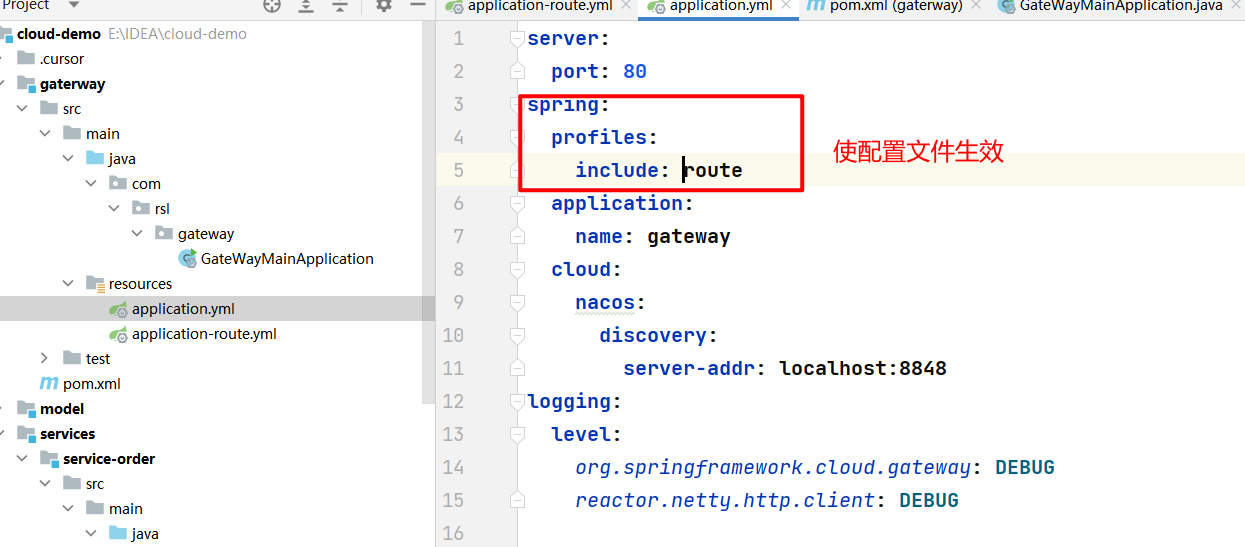Hide the Project tool window
Screen dimensions: 1245x547
pyautogui.click(x=418, y=5)
